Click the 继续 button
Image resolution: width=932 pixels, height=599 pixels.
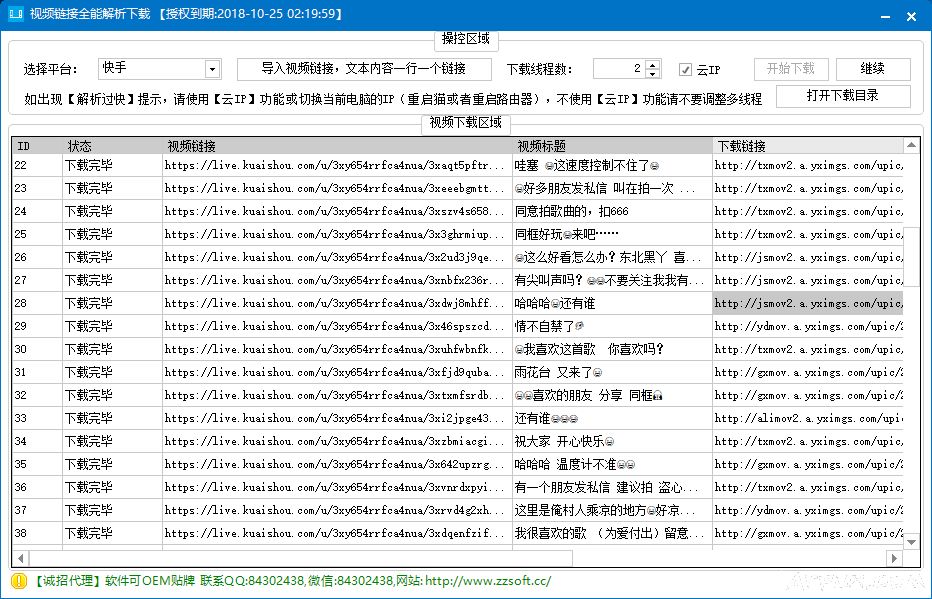click(873, 69)
